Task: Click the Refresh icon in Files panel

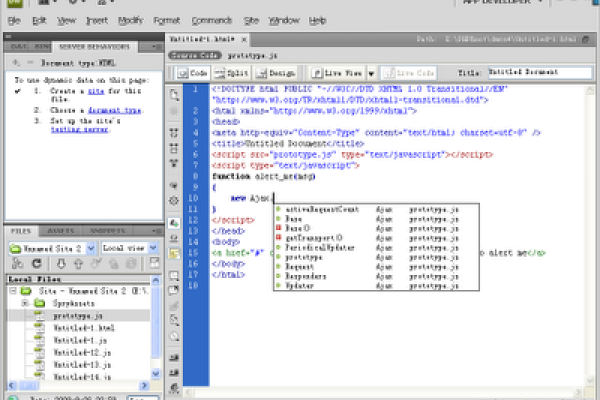Action: point(37,263)
